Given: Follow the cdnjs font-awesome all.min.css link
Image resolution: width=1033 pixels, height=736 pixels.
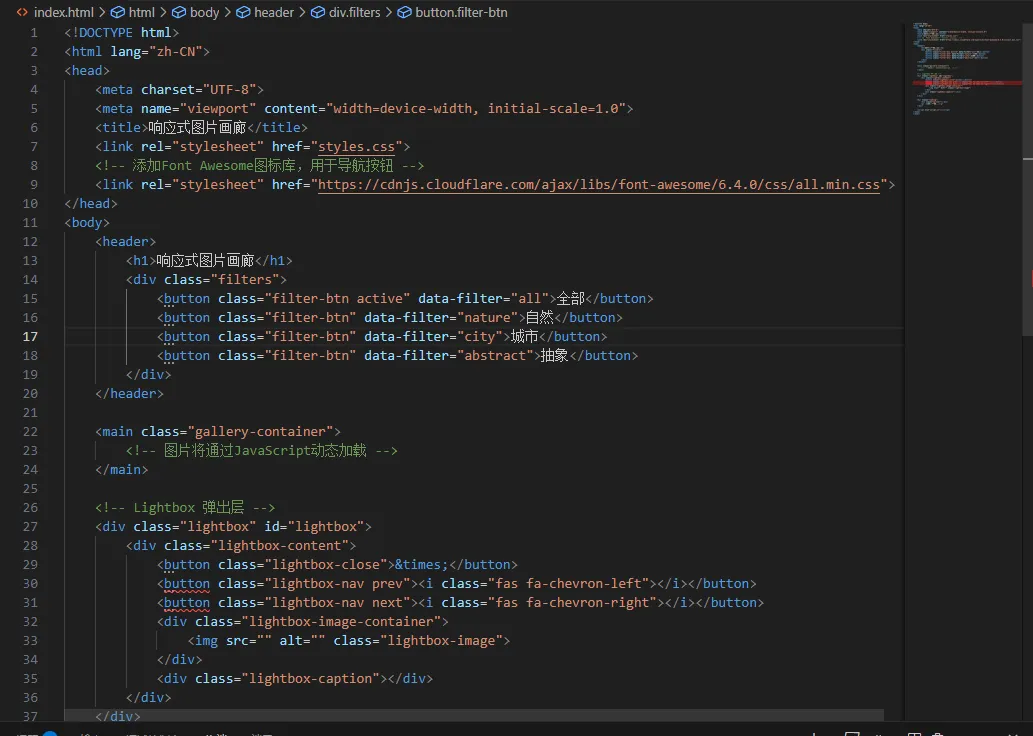Looking at the screenshot, I should click(x=599, y=184).
